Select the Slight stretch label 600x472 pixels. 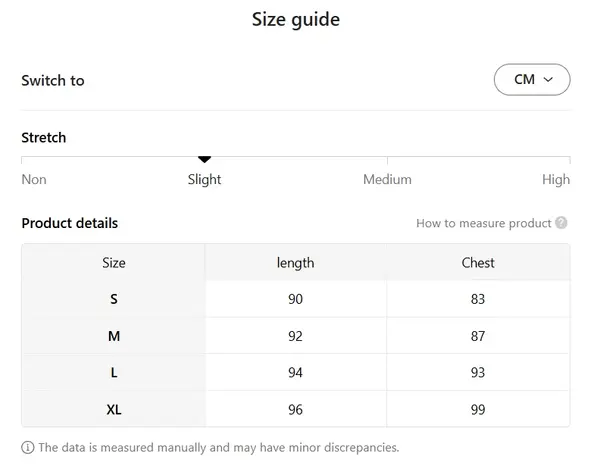coord(205,180)
